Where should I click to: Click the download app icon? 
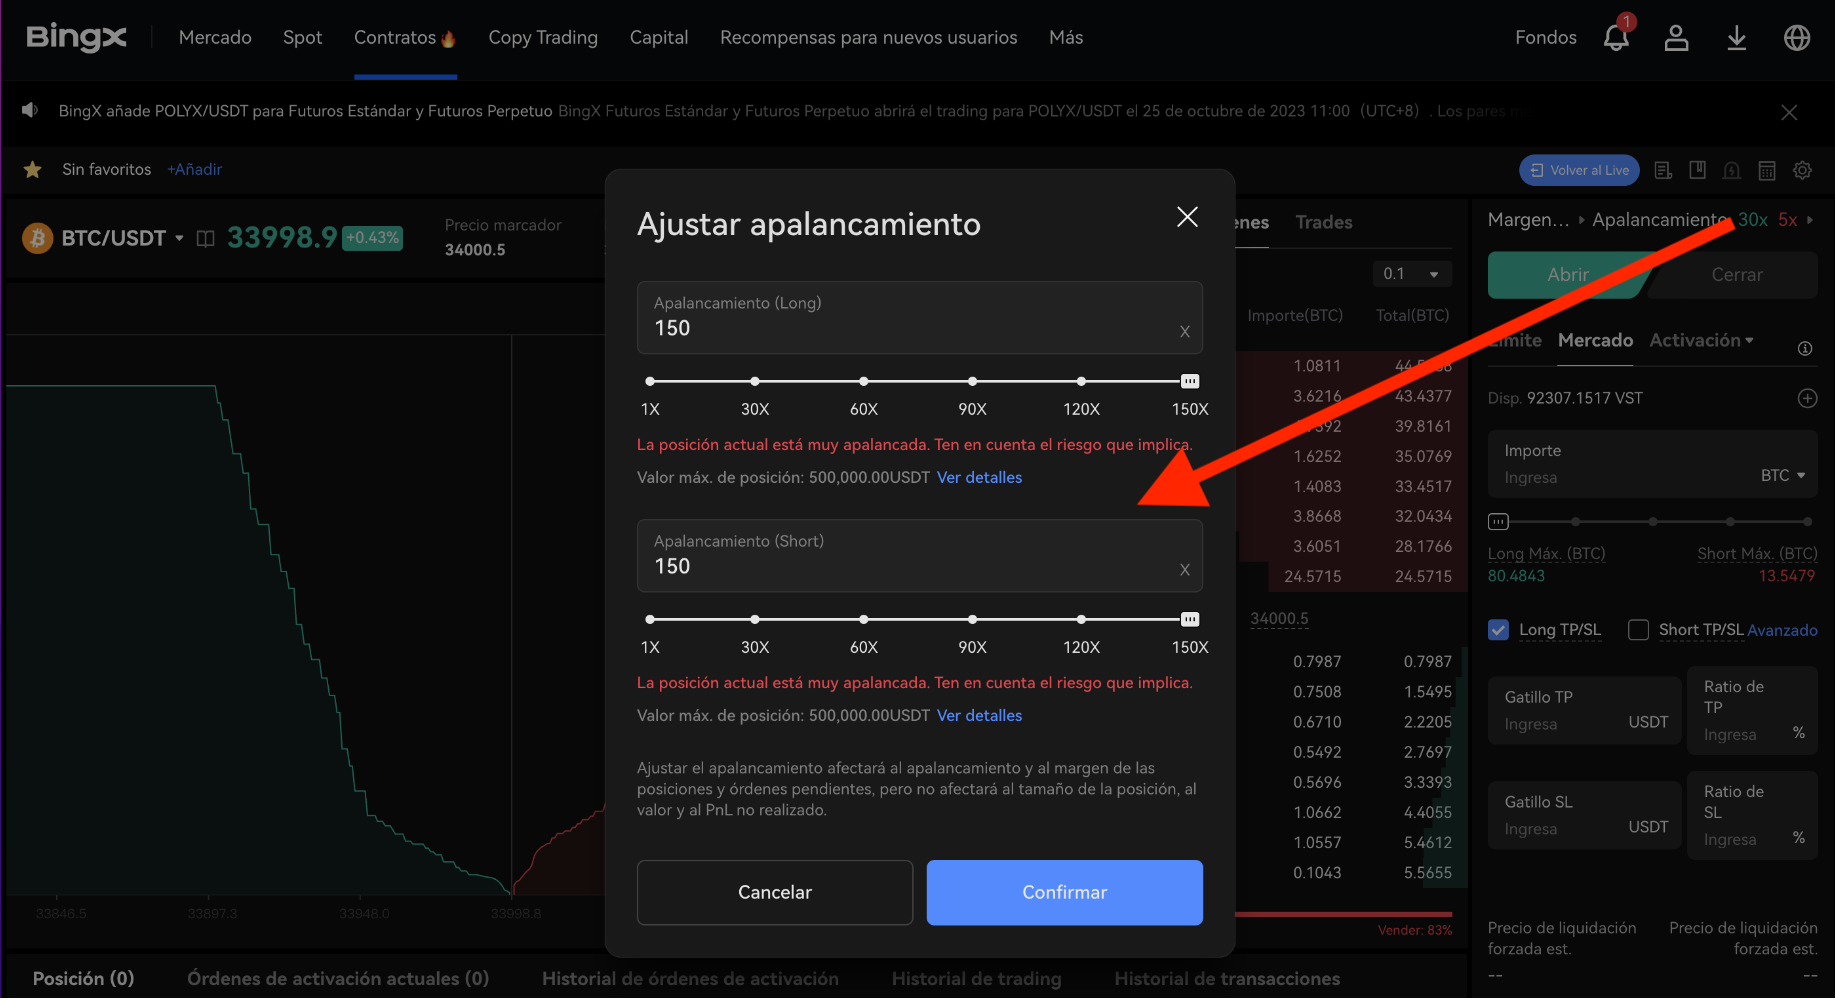1737,38
